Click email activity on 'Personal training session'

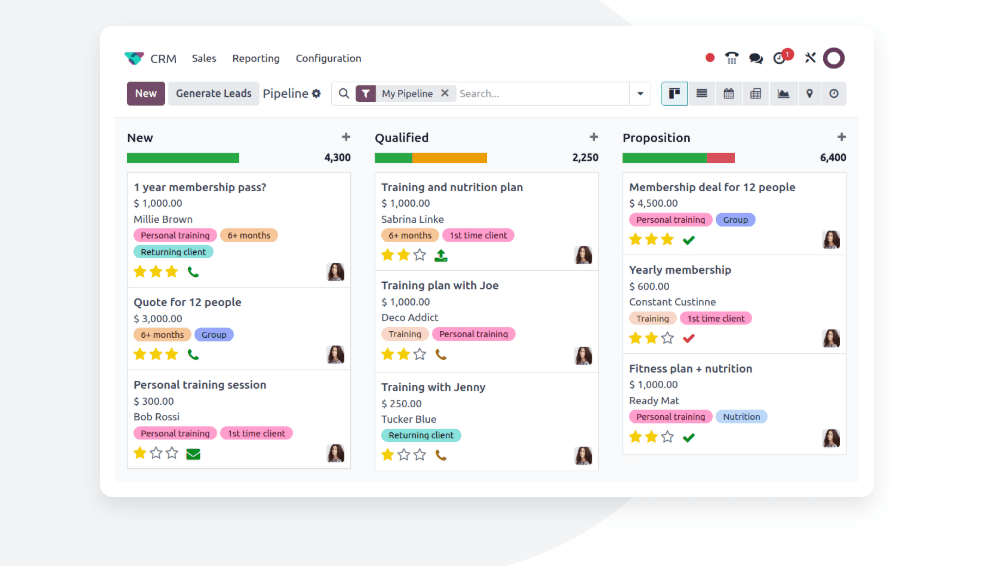pos(193,454)
